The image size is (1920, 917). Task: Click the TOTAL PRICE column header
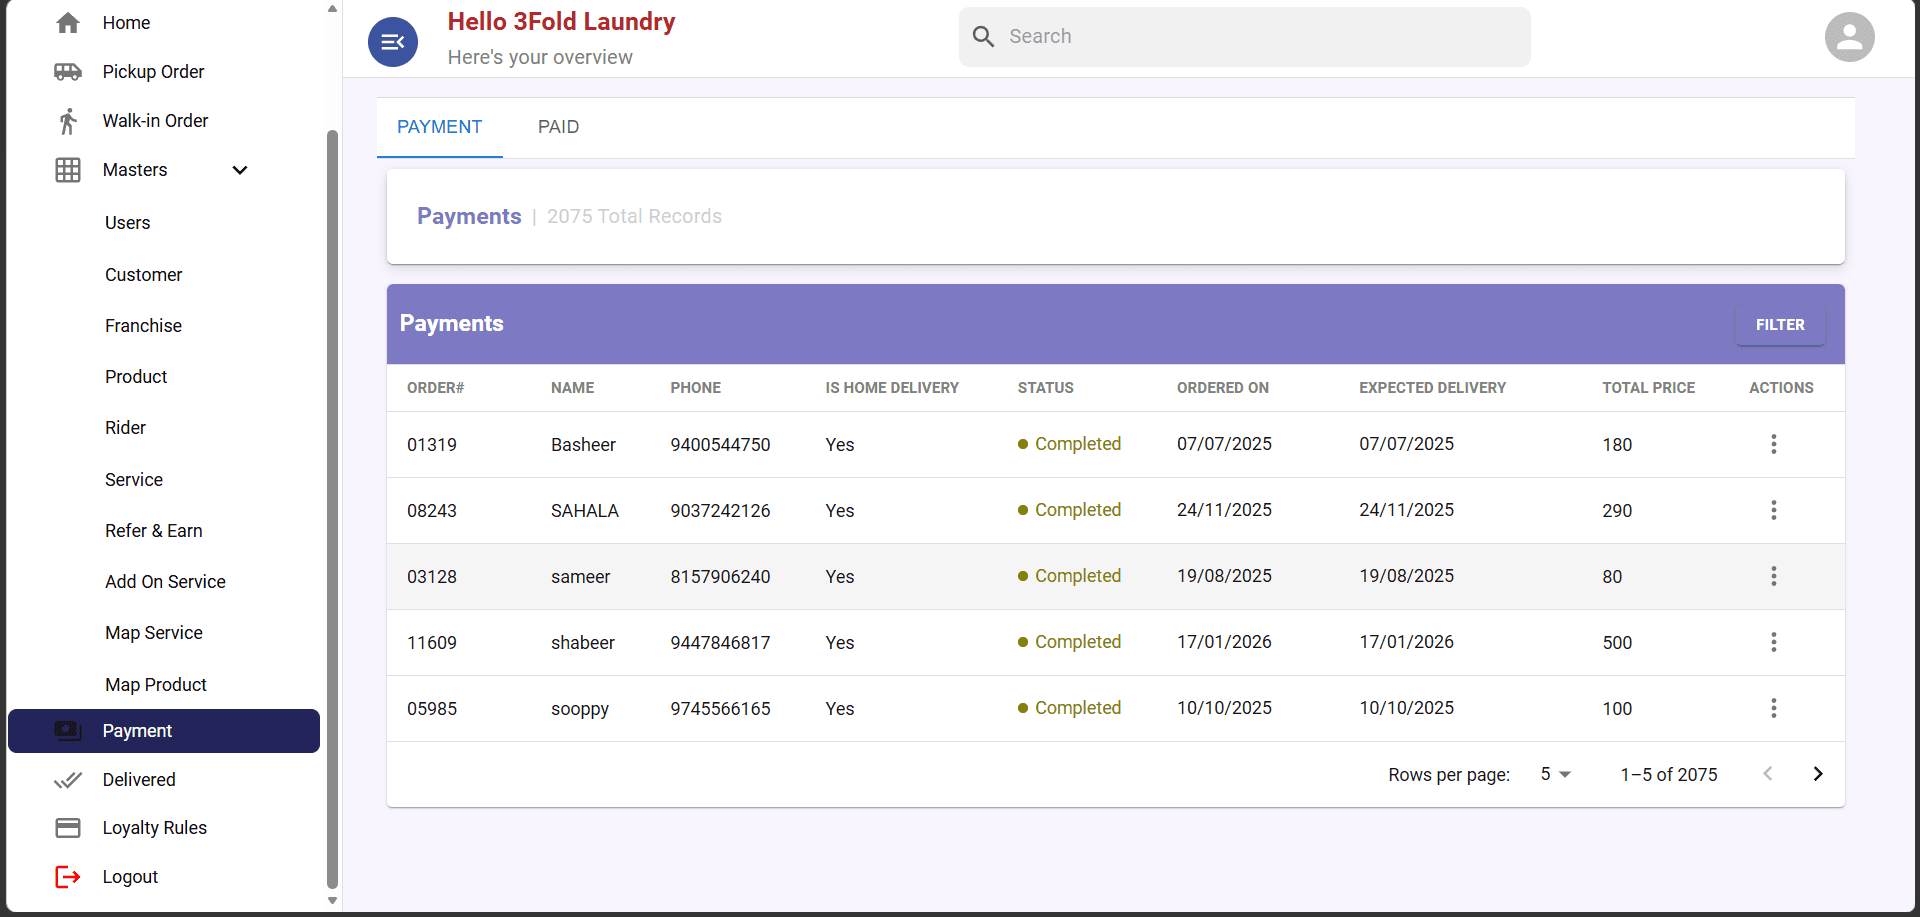(1648, 388)
